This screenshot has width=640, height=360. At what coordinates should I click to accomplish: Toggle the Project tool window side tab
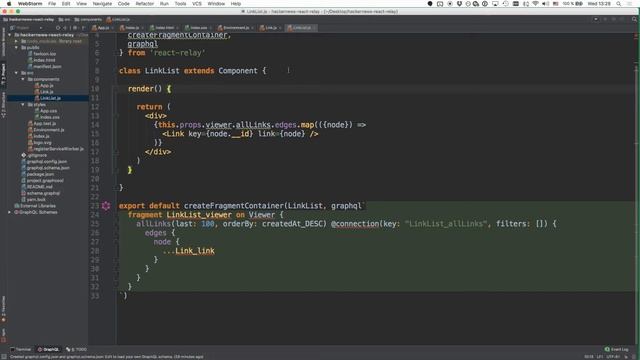pos(3,74)
